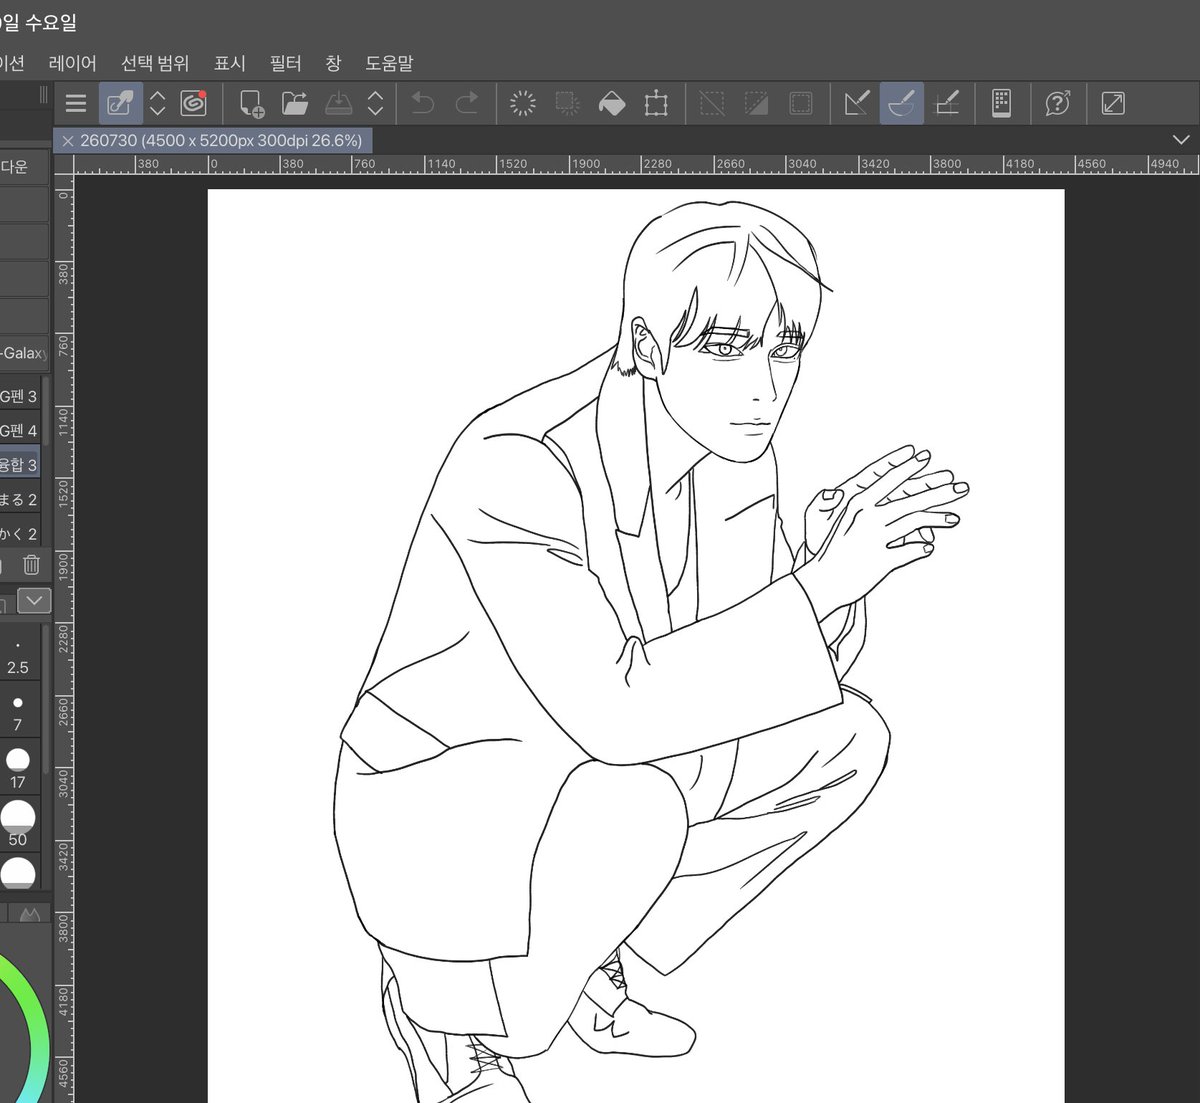This screenshot has height=1103, width=1200.
Task: Click the Clear (delete) sparkle icon
Action: (523, 103)
